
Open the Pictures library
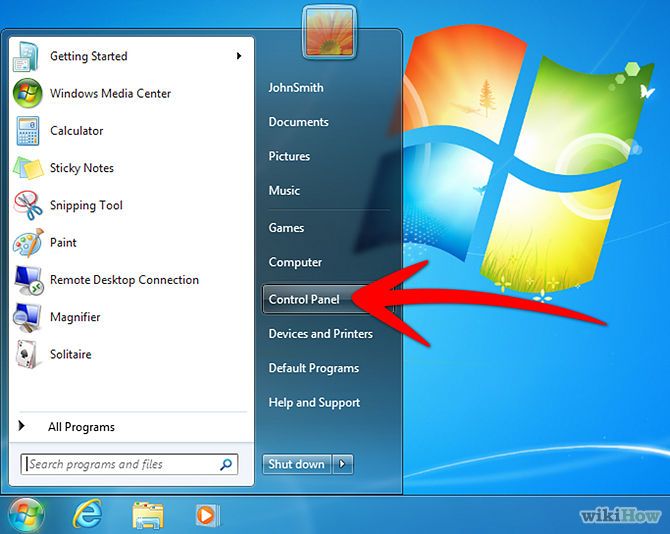(289, 156)
